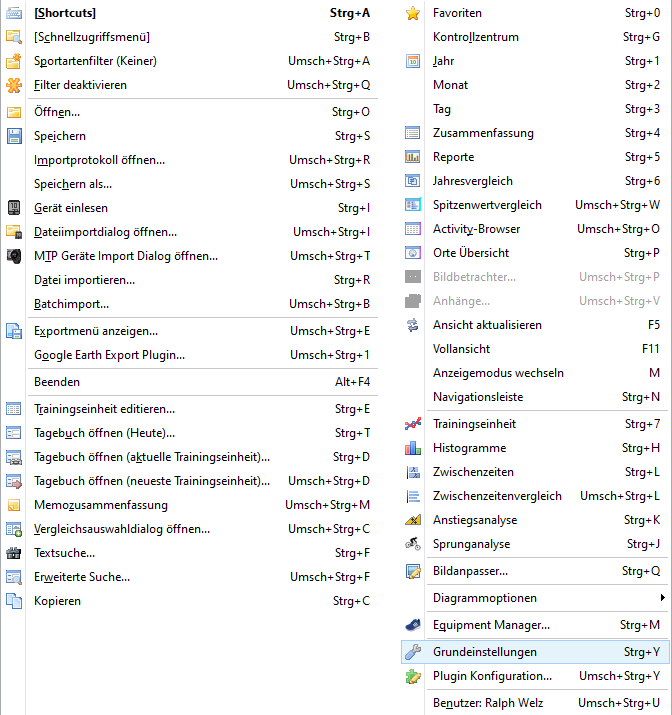Choose the Monat view entry
The width and height of the screenshot is (672, 715).
pyautogui.click(x=535, y=85)
